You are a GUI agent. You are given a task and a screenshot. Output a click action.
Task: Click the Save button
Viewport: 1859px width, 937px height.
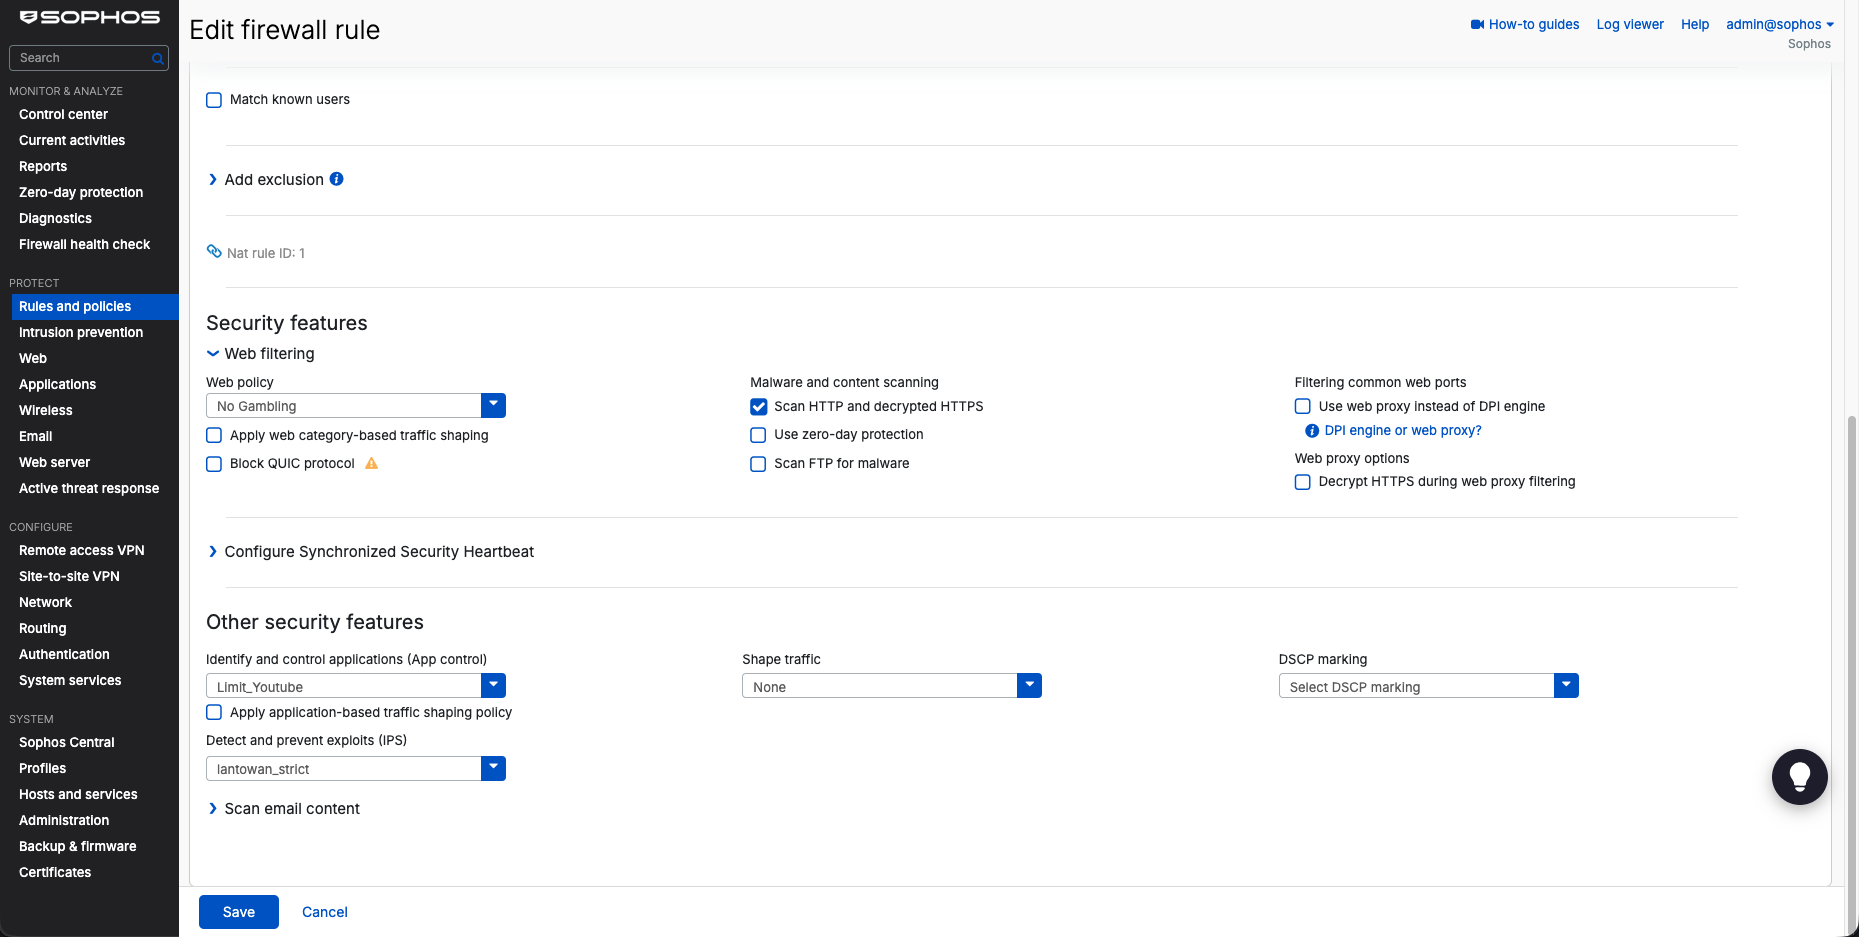coord(239,912)
